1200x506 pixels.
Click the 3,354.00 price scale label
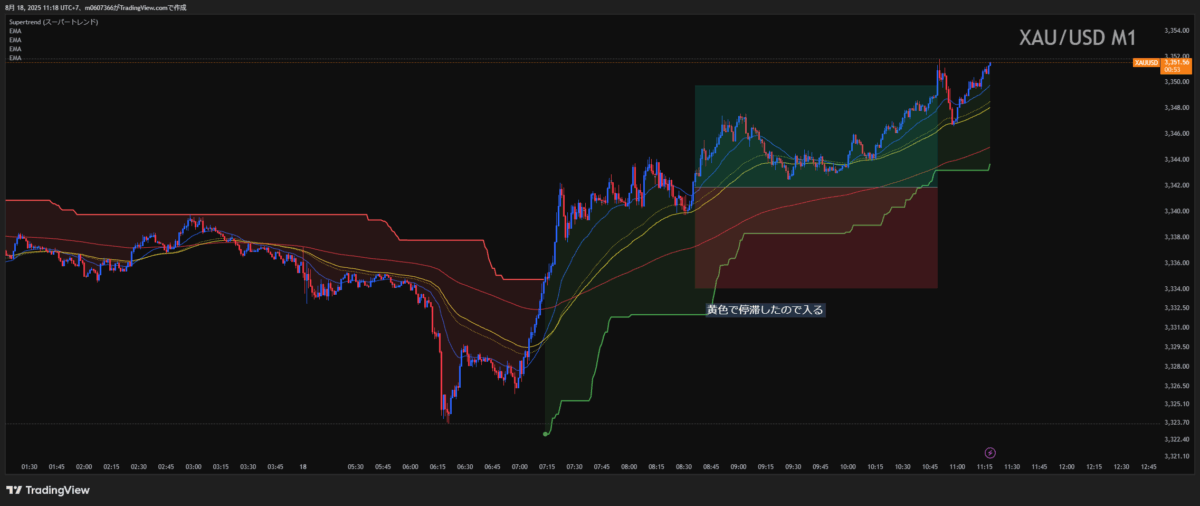click(1177, 30)
